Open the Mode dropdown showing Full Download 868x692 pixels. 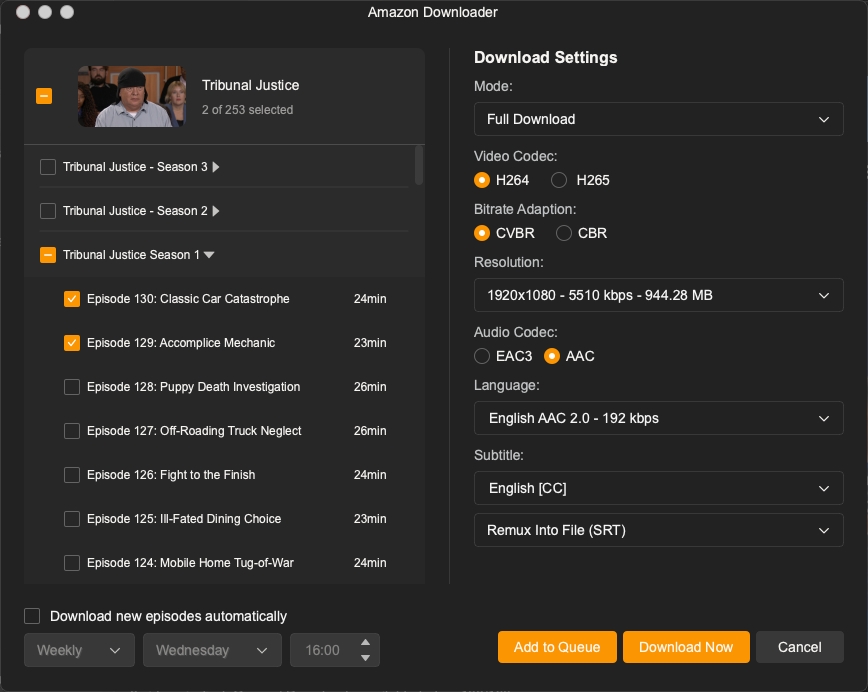658,119
